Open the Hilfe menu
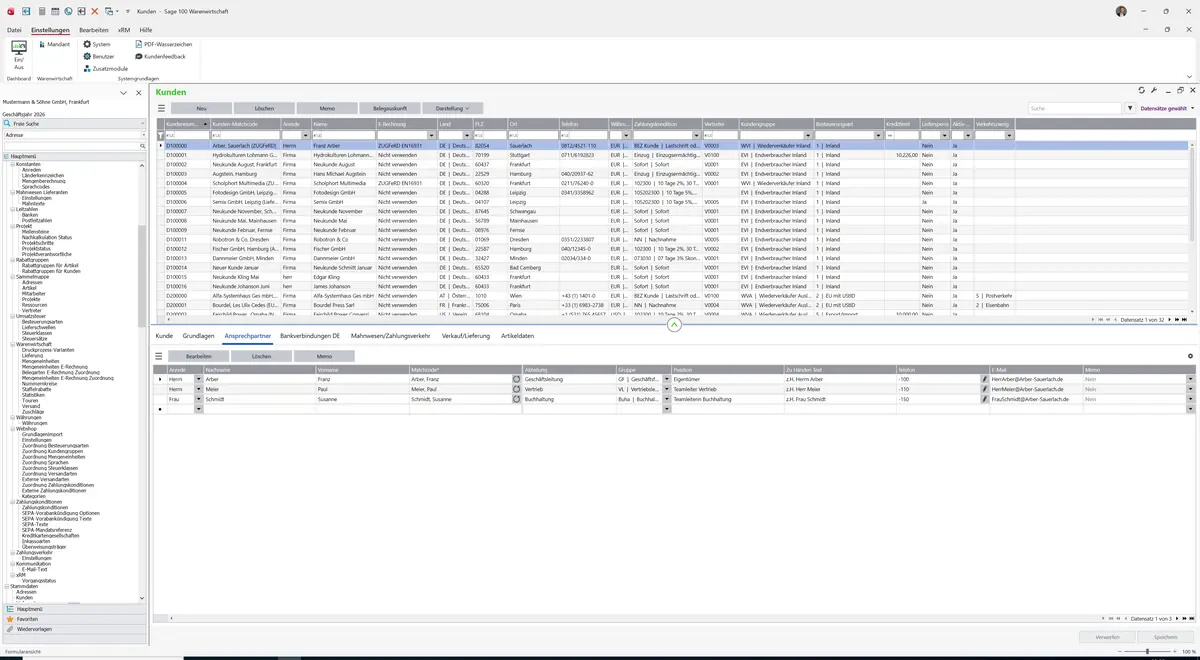Viewport: 1200px width, 660px height. 146,30
